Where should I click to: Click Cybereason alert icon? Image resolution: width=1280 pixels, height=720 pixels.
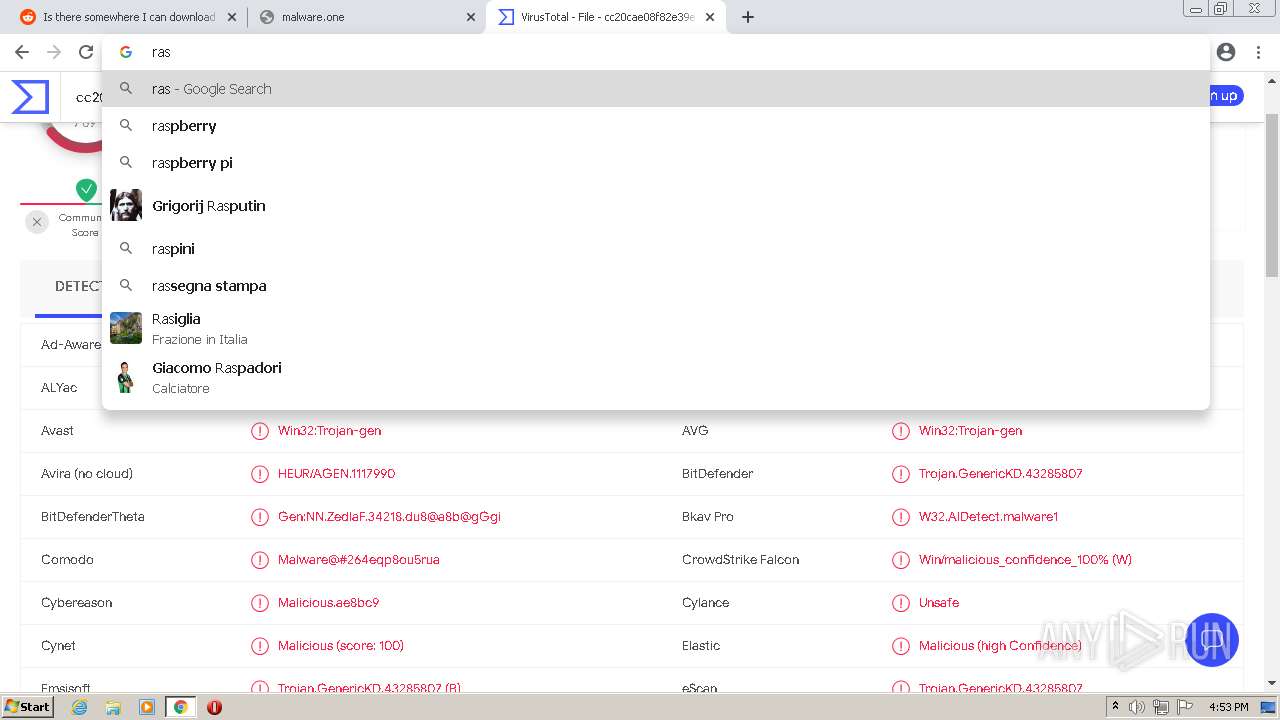tap(260, 603)
